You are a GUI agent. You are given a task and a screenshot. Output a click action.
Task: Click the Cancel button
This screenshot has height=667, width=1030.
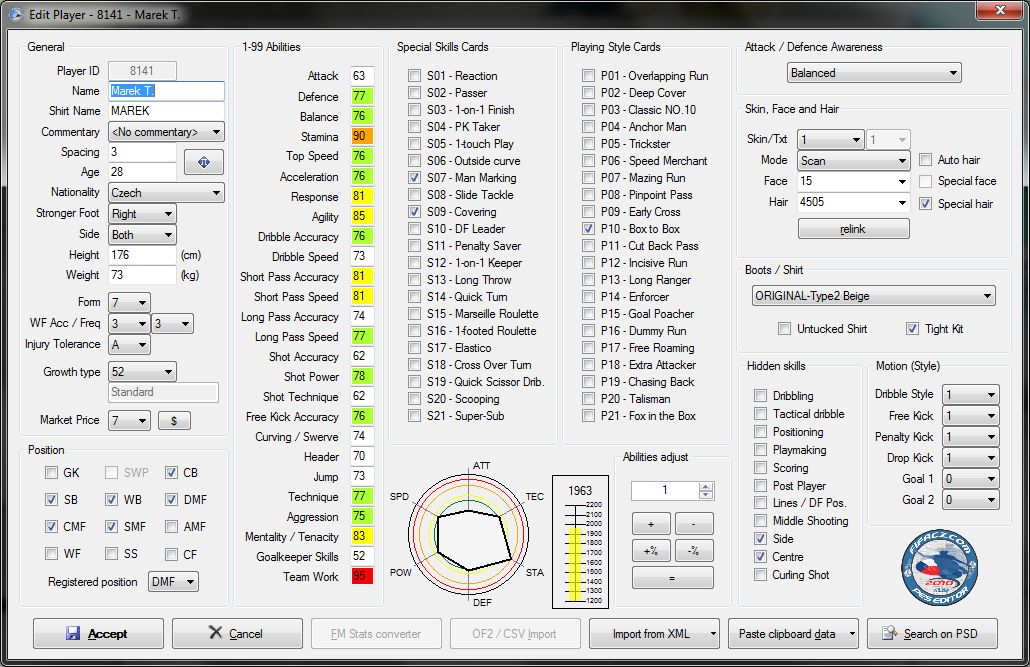(235, 633)
